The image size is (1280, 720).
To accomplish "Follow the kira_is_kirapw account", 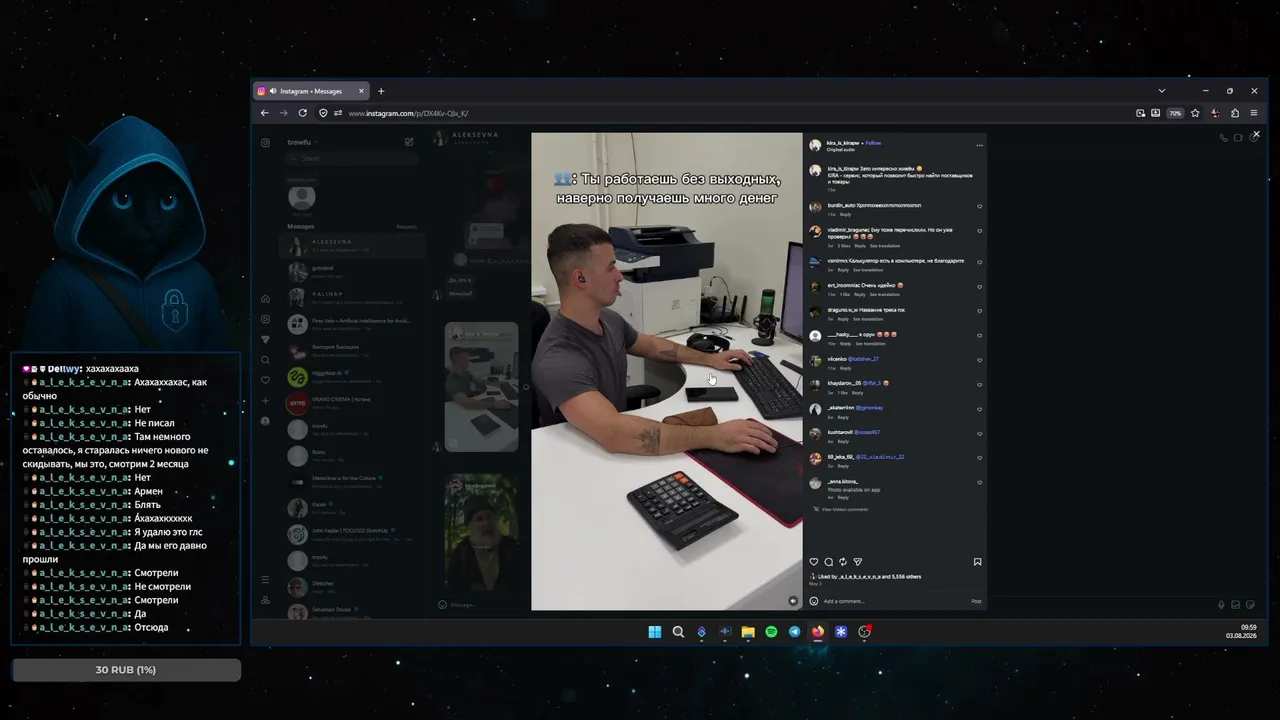I will point(873,143).
